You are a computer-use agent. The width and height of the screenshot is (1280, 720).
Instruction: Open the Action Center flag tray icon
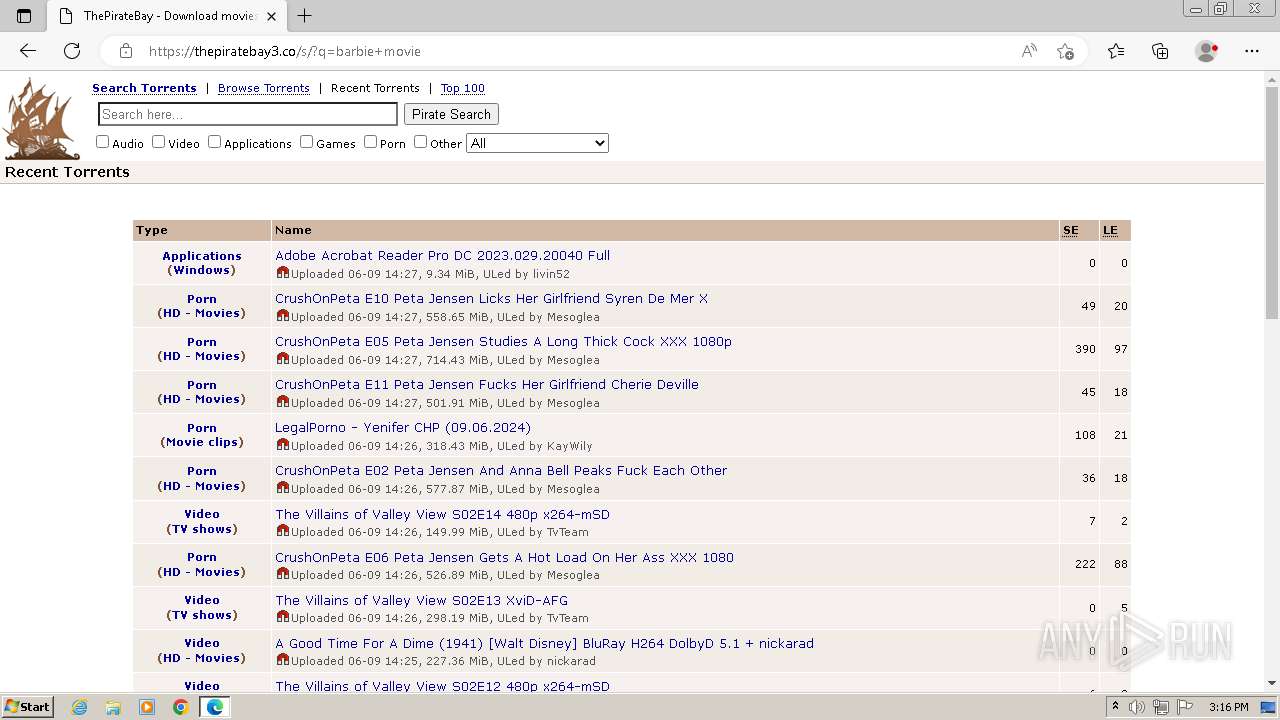click(x=1185, y=707)
